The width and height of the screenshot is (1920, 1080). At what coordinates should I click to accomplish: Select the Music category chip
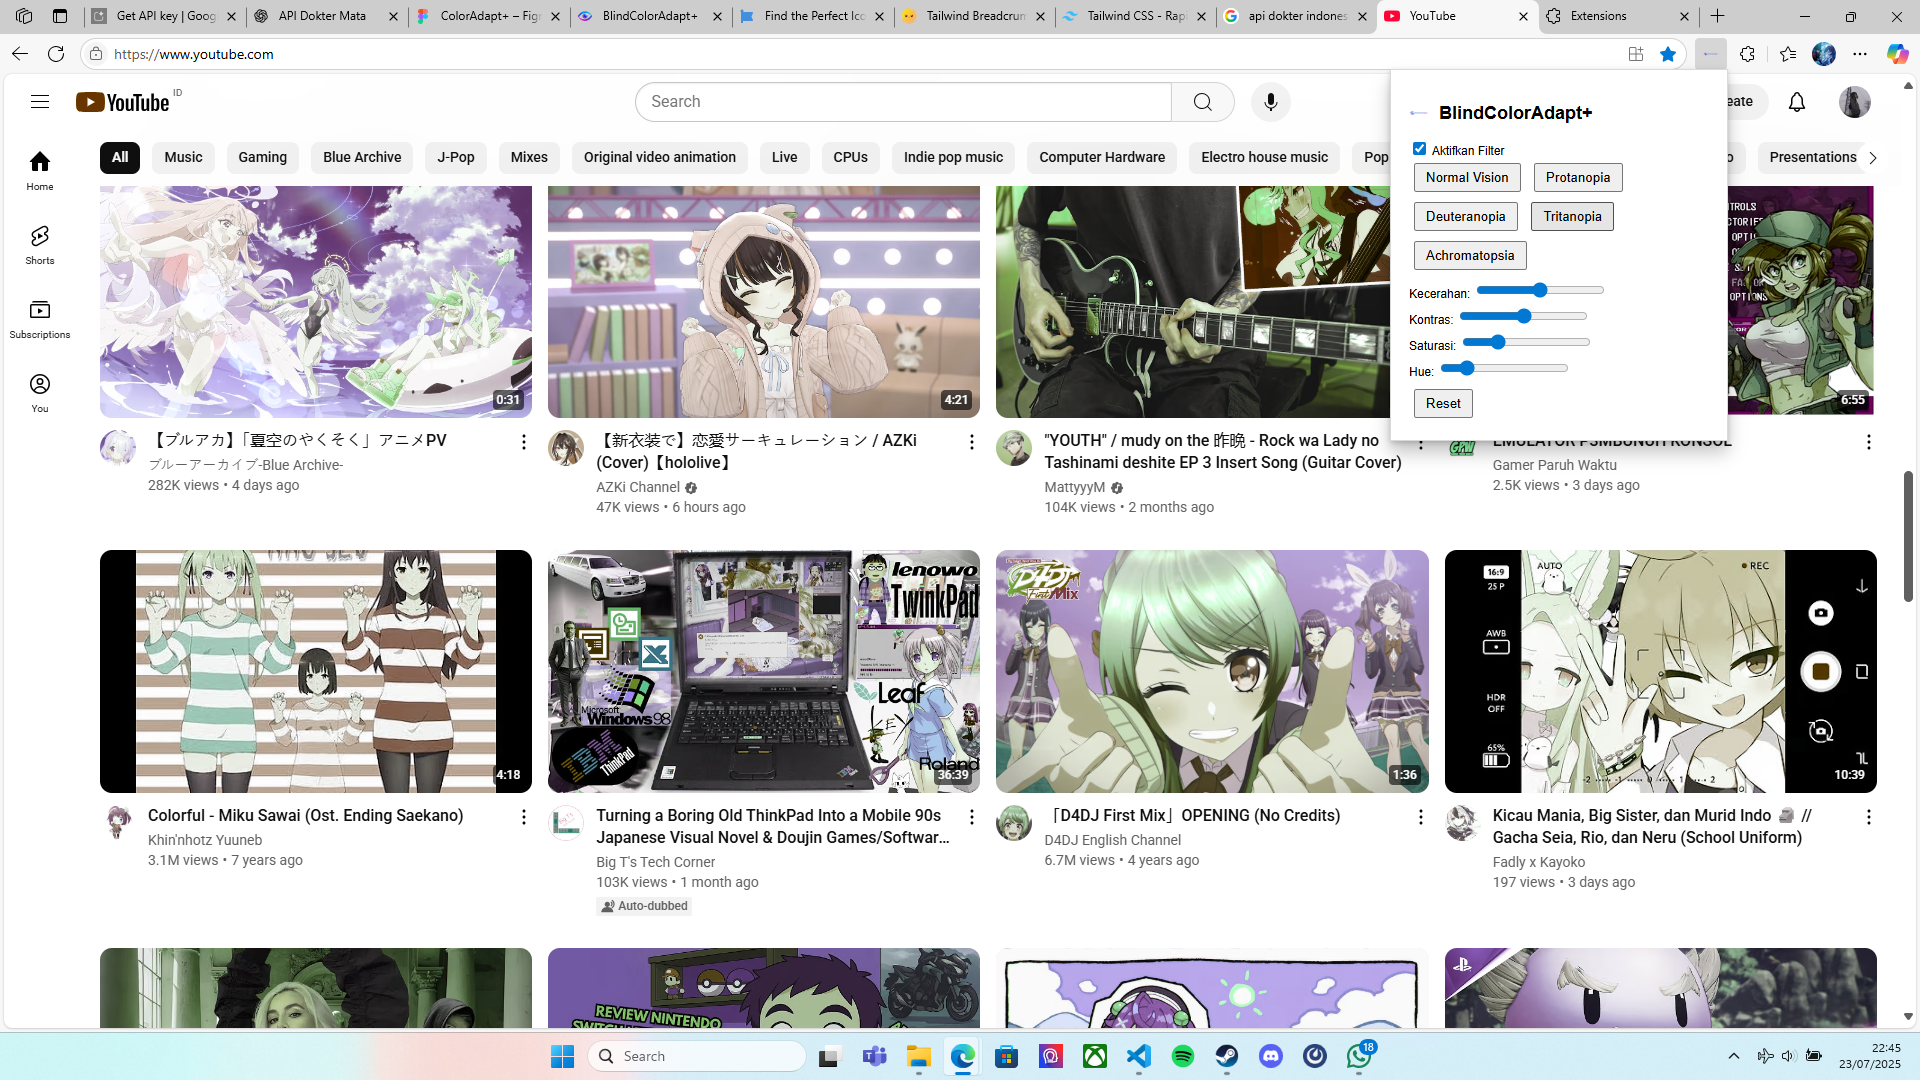click(183, 157)
